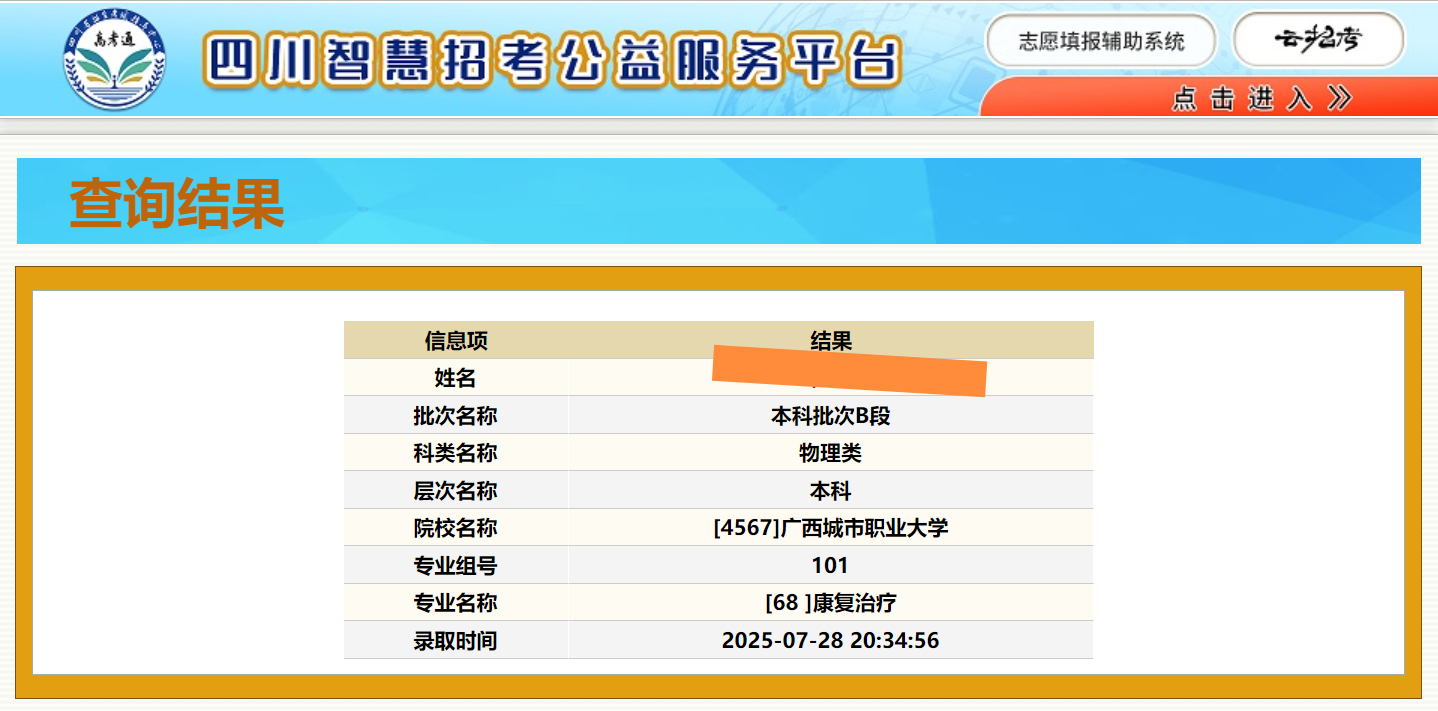This screenshot has height=711, width=1438.
Task: Select the 信息项 column header
Action: pyautogui.click(x=456, y=341)
